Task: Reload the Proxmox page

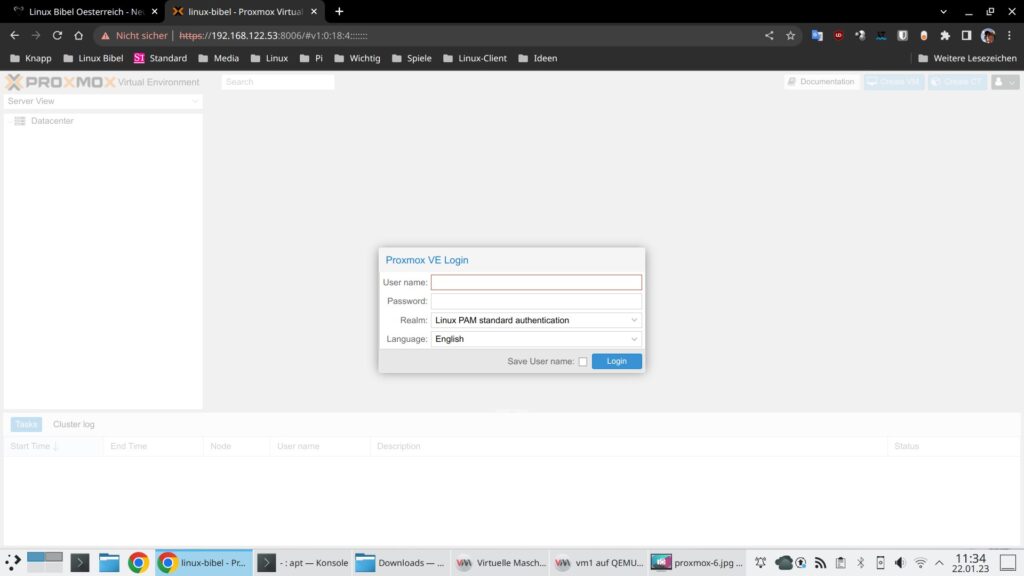Action: [x=57, y=35]
